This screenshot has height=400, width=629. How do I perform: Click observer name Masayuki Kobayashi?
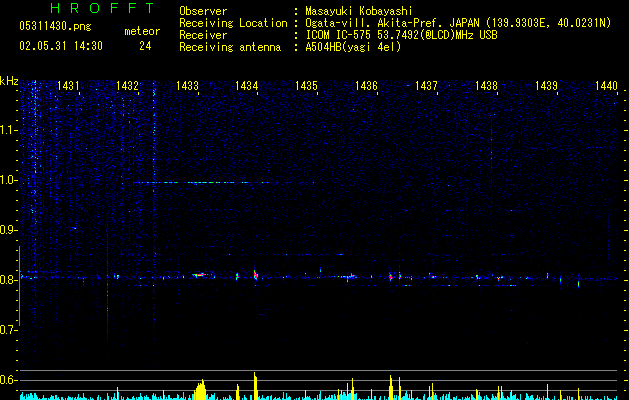click(x=359, y=11)
